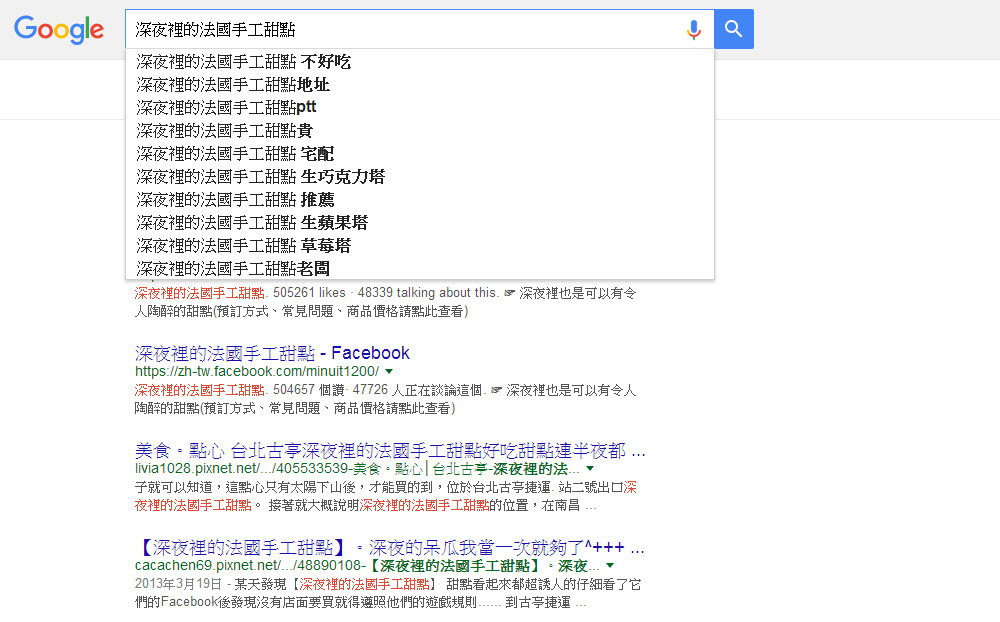Image resolution: width=1000 pixels, height=622 pixels.
Task: Select suggestion ending with 宅配
Action: click(420, 154)
